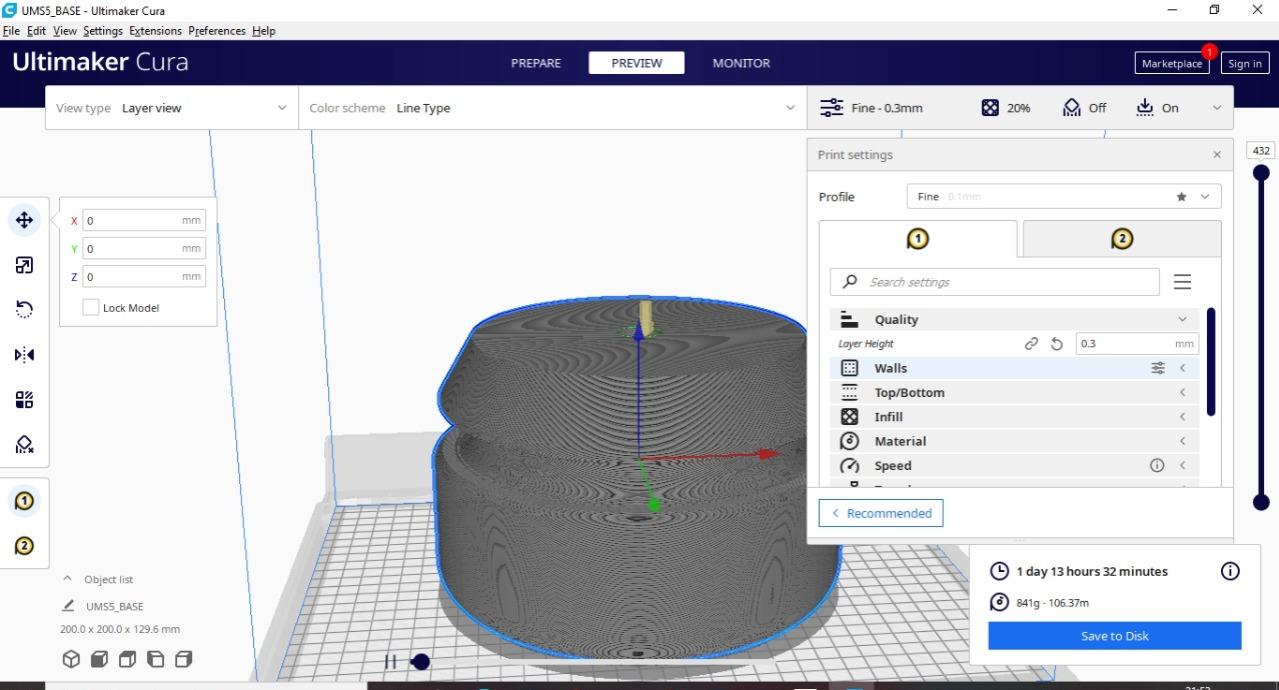This screenshot has width=1279, height=690.
Task: Open the Color scheme dropdown
Action: pyautogui.click(x=552, y=108)
